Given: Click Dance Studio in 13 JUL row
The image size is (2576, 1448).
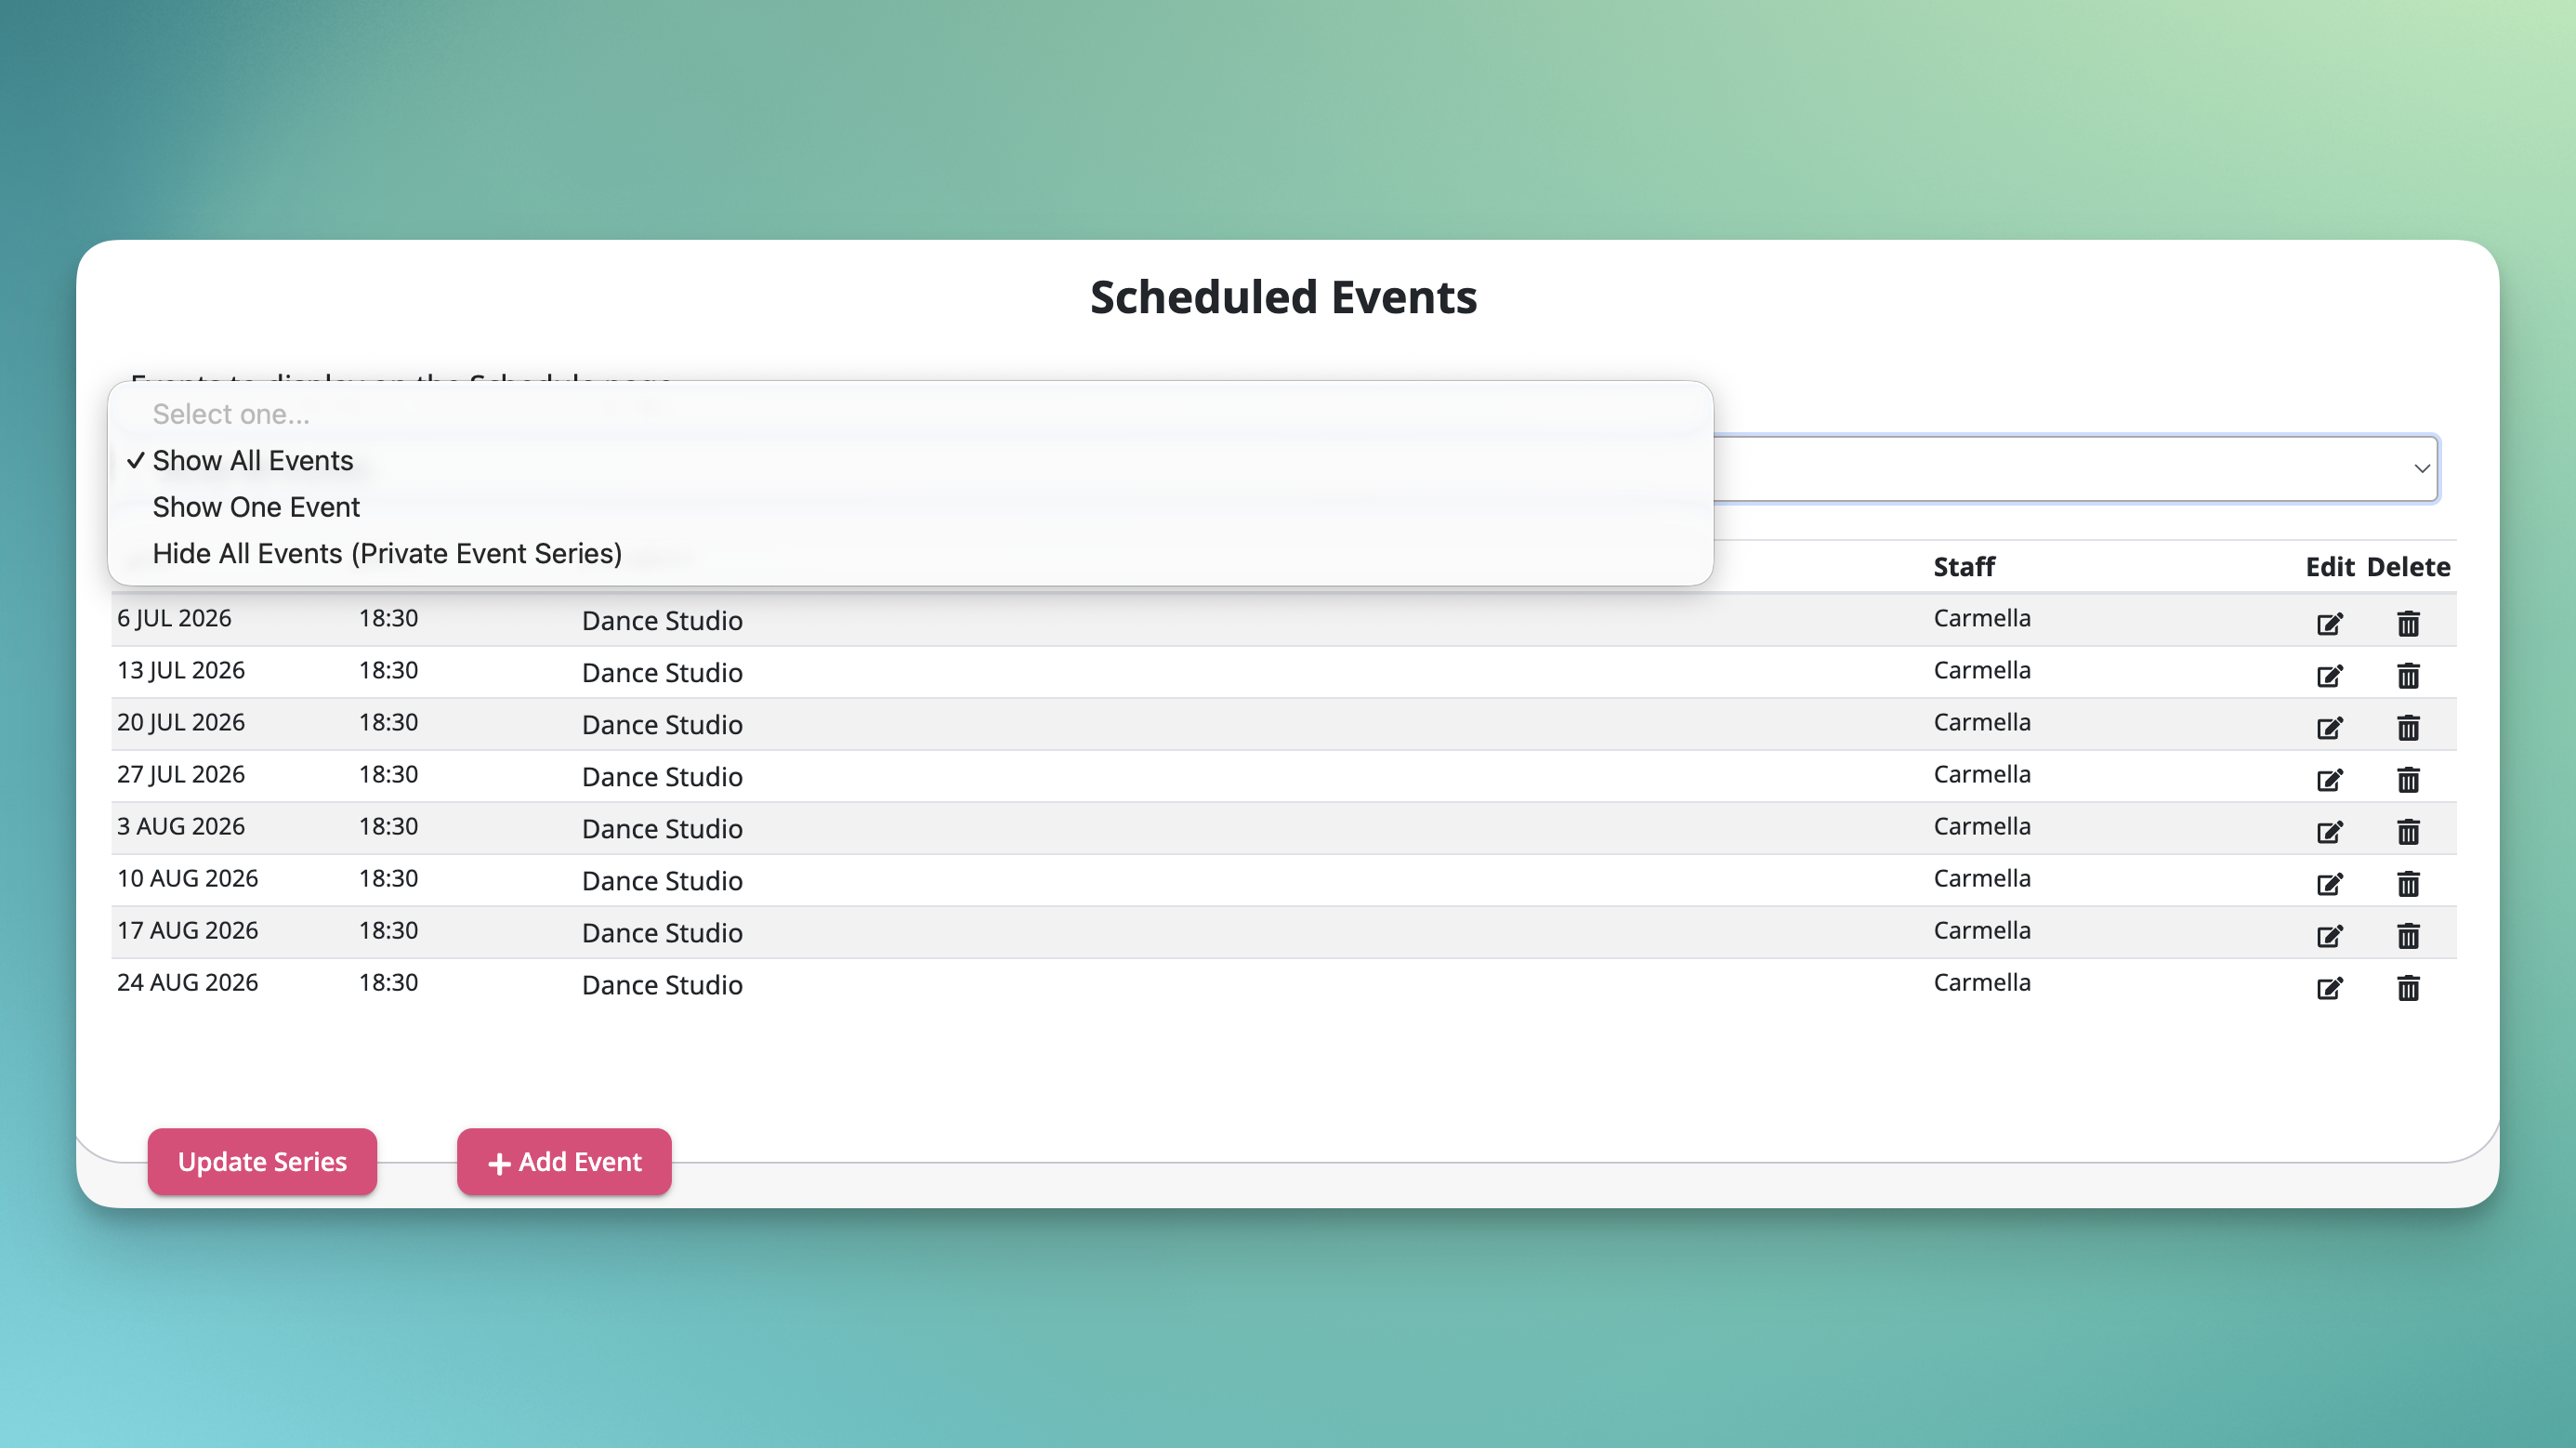Looking at the screenshot, I should 662,673.
